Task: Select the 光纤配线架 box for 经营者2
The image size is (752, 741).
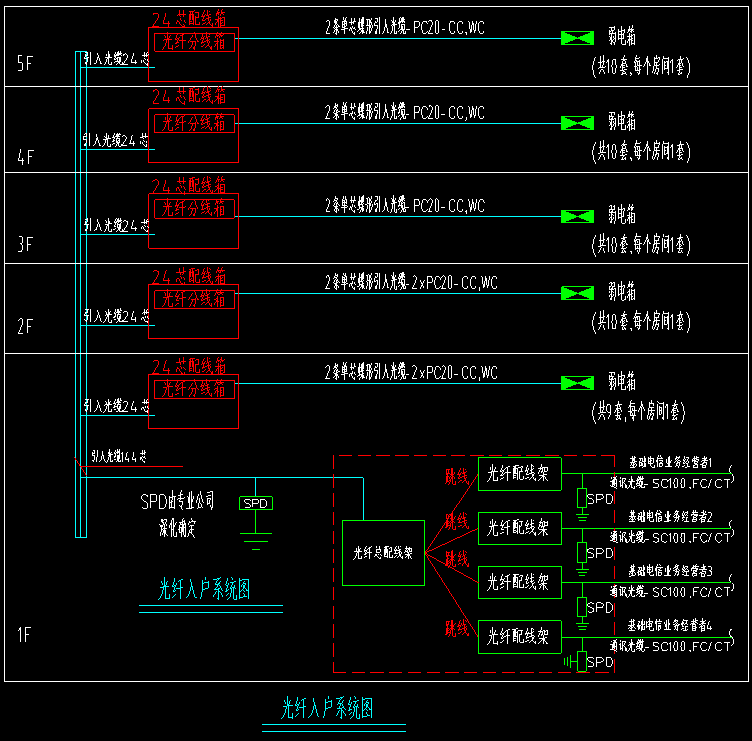Action: click(x=520, y=528)
